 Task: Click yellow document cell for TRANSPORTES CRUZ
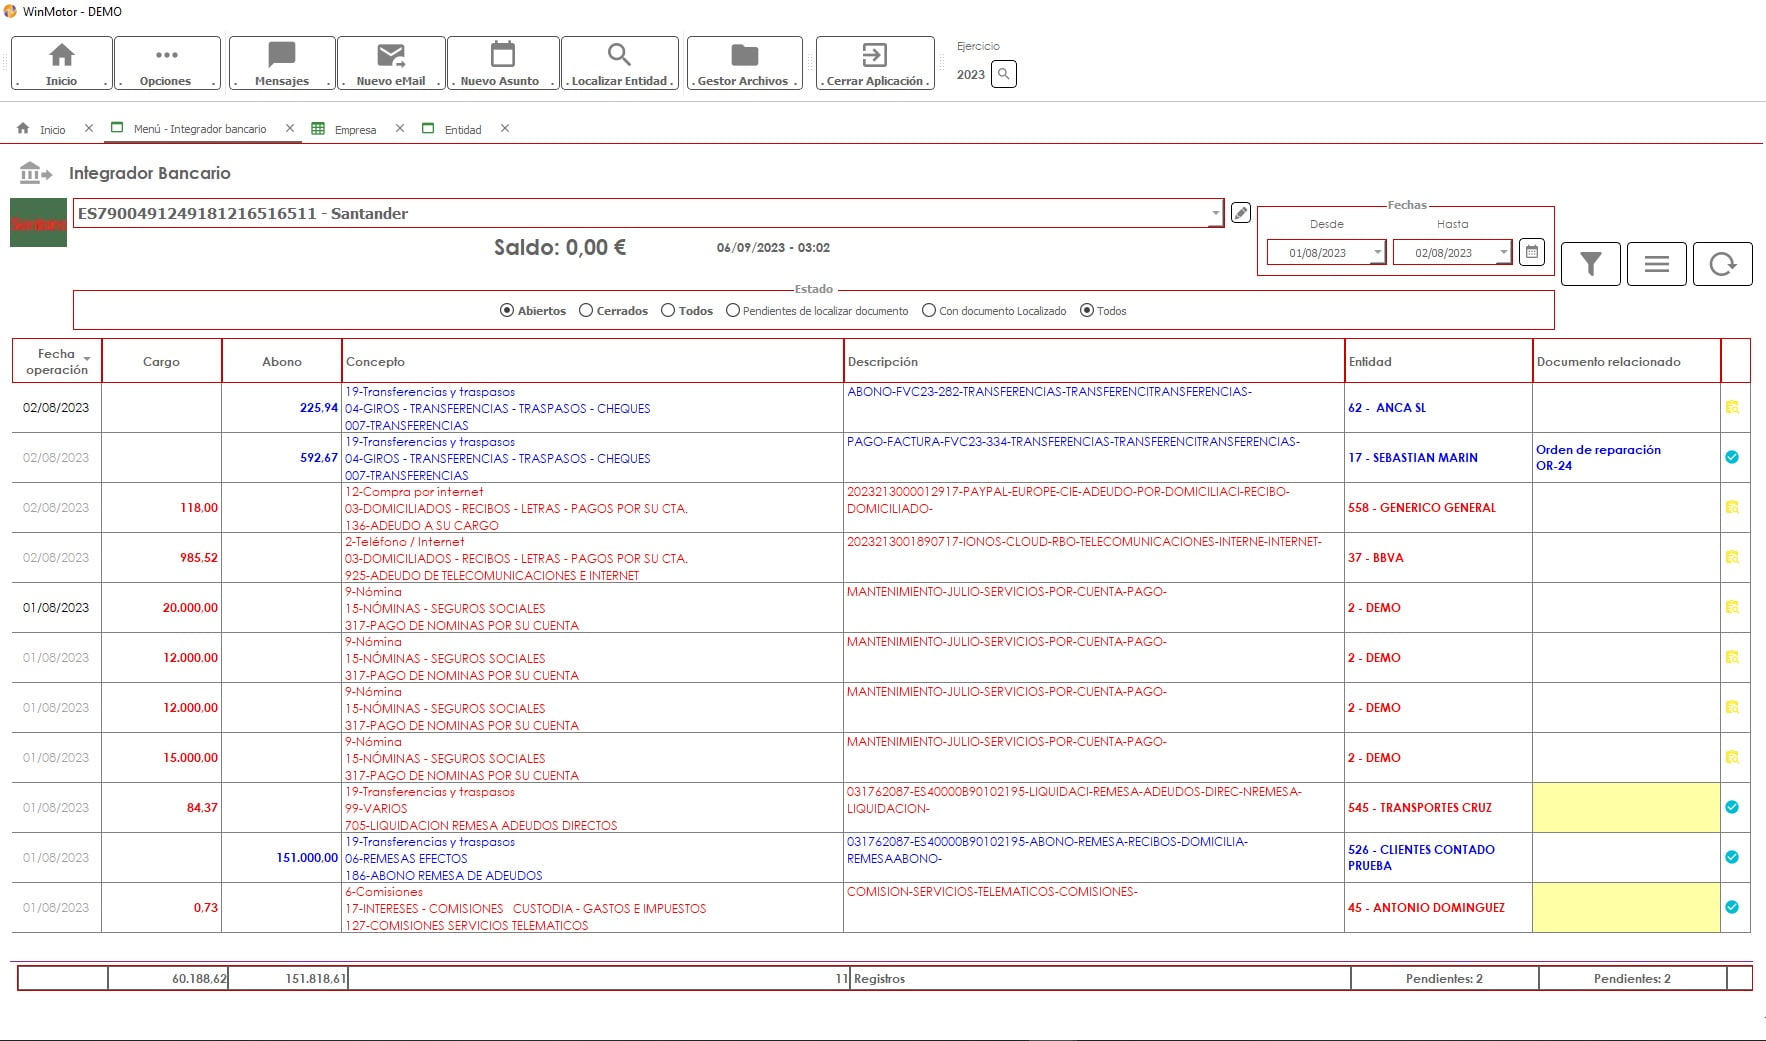(x=1625, y=807)
